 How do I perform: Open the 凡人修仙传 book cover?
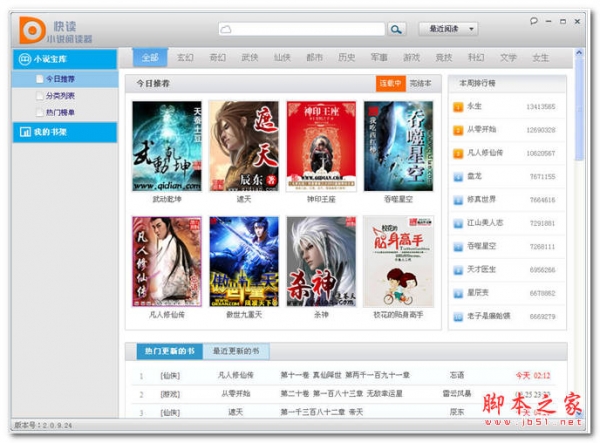(167, 262)
